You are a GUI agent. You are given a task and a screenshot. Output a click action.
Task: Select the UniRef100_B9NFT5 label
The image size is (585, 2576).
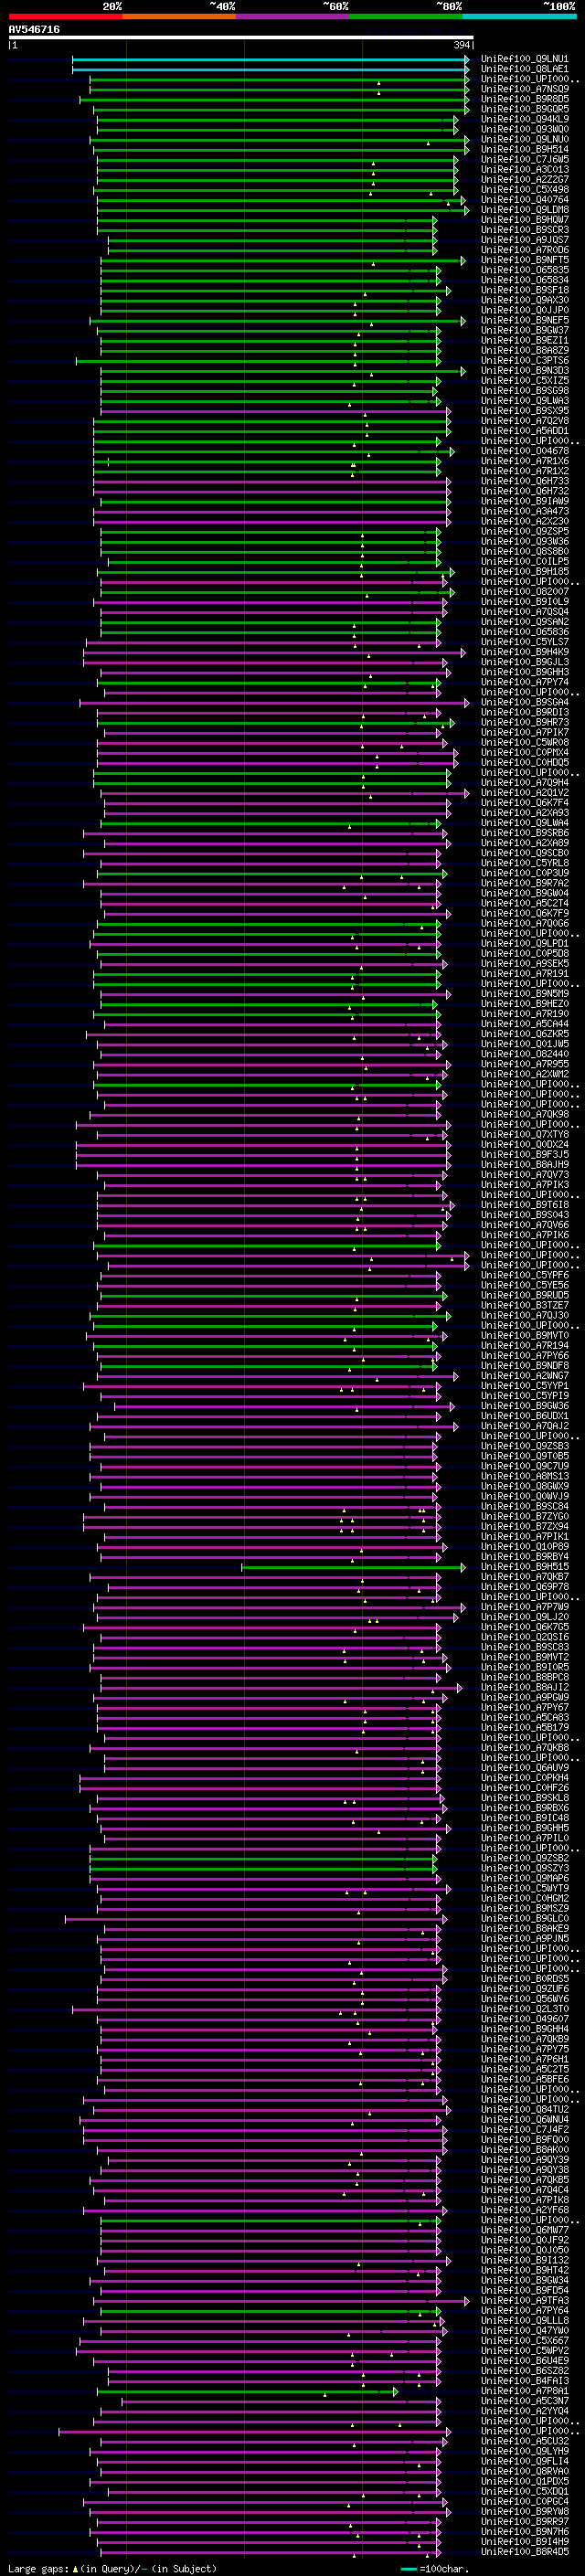click(525, 260)
